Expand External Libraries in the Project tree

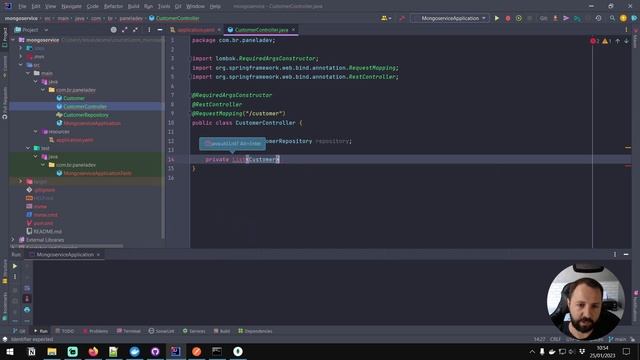pos(13,240)
